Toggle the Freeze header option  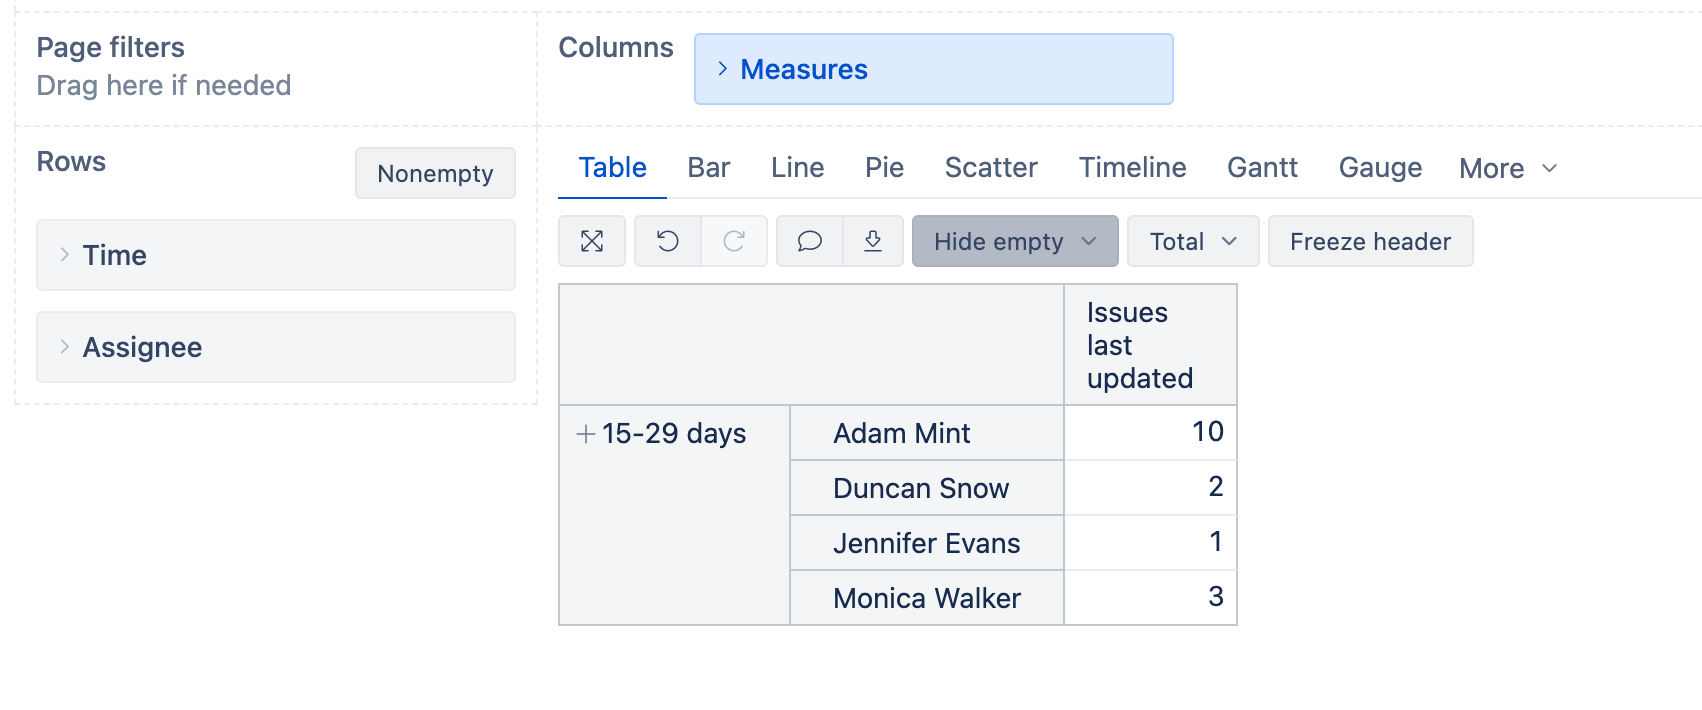point(1370,241)
